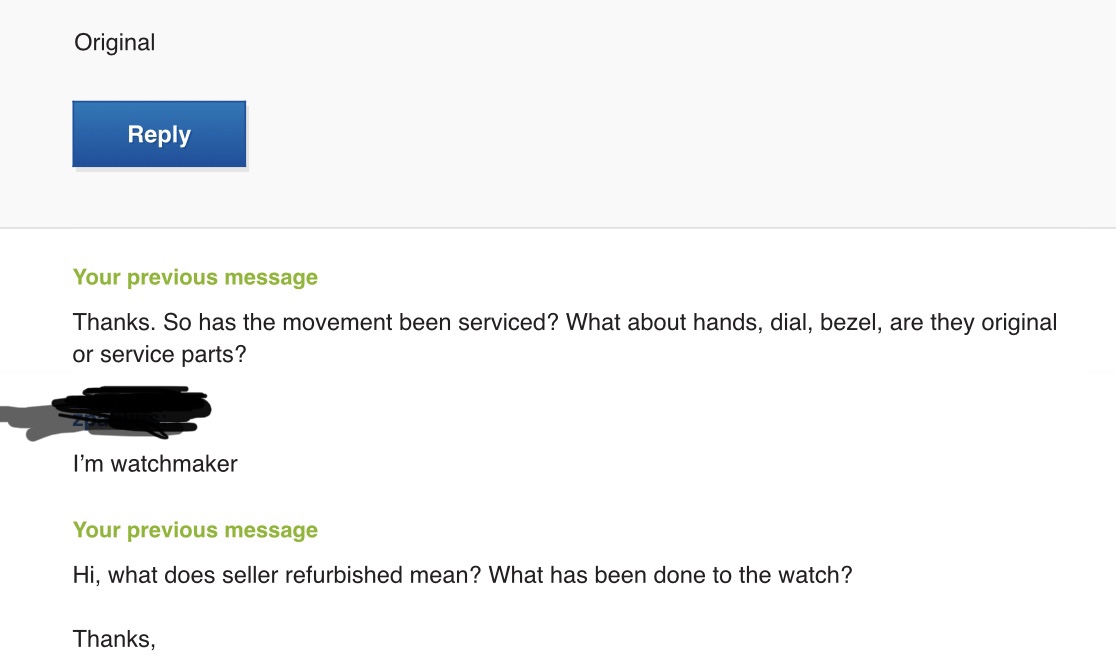Click the word "bezel" in the message
This screenshot has width=1116, height=659.
[x=849, y=323]
